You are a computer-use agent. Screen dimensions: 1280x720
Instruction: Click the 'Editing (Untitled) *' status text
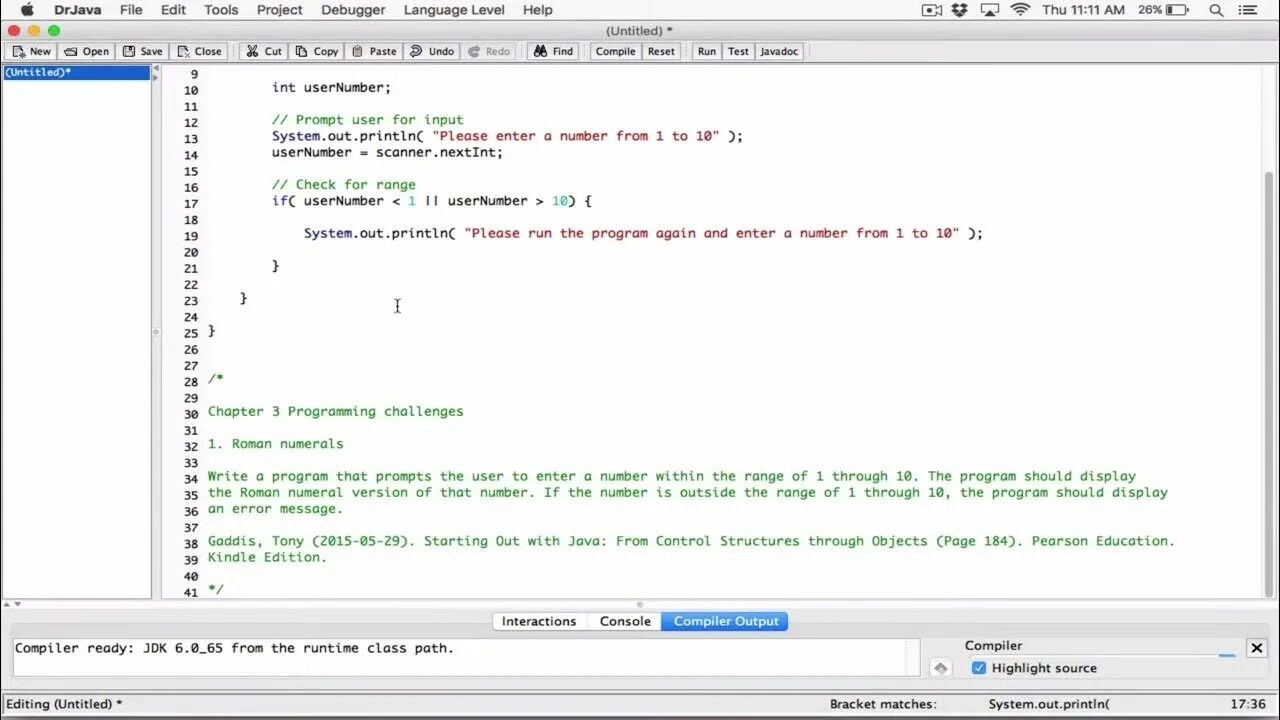(64, 704)
